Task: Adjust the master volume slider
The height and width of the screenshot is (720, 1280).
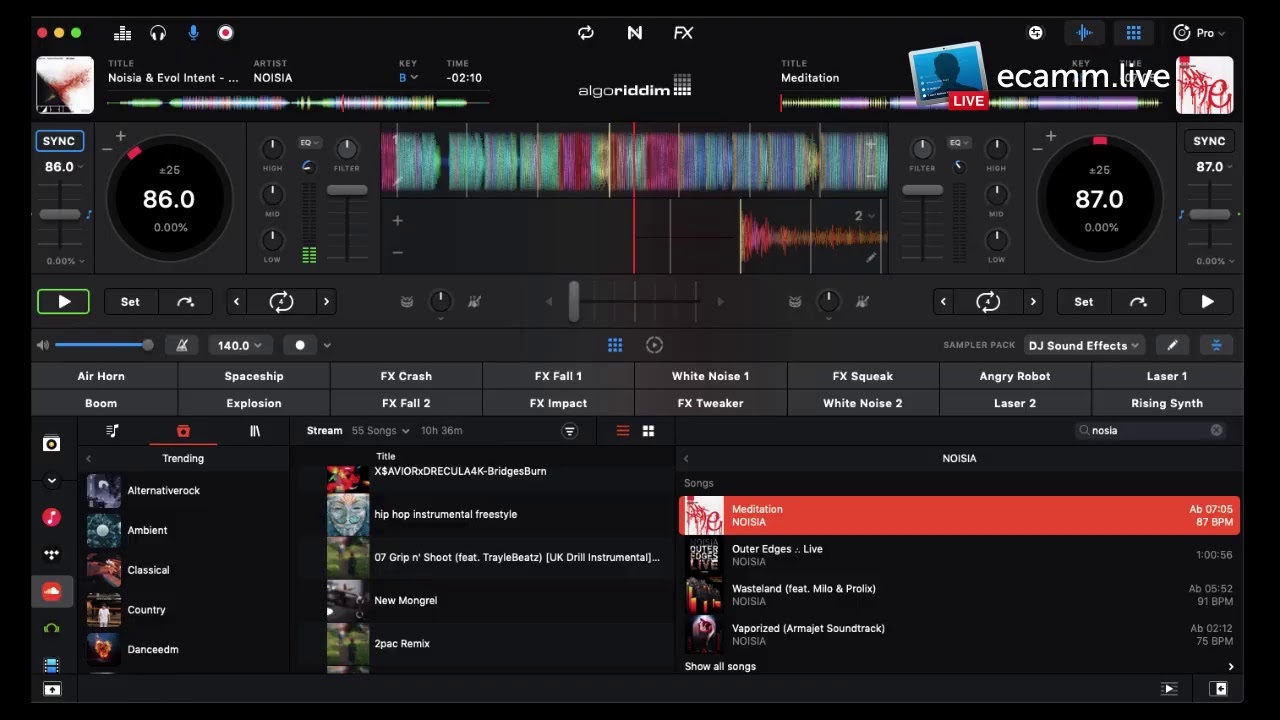Action: click(x=101, y=345)
